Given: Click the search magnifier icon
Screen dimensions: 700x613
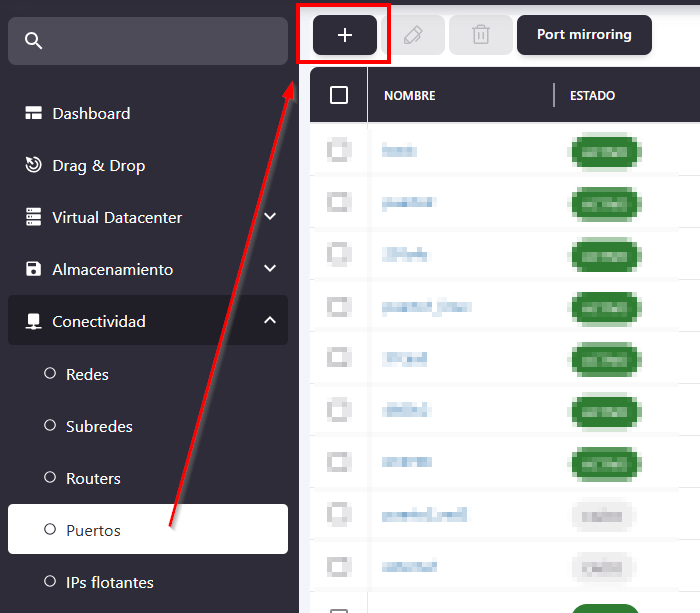Looking at the screenshot, I should tap(34, 41).
